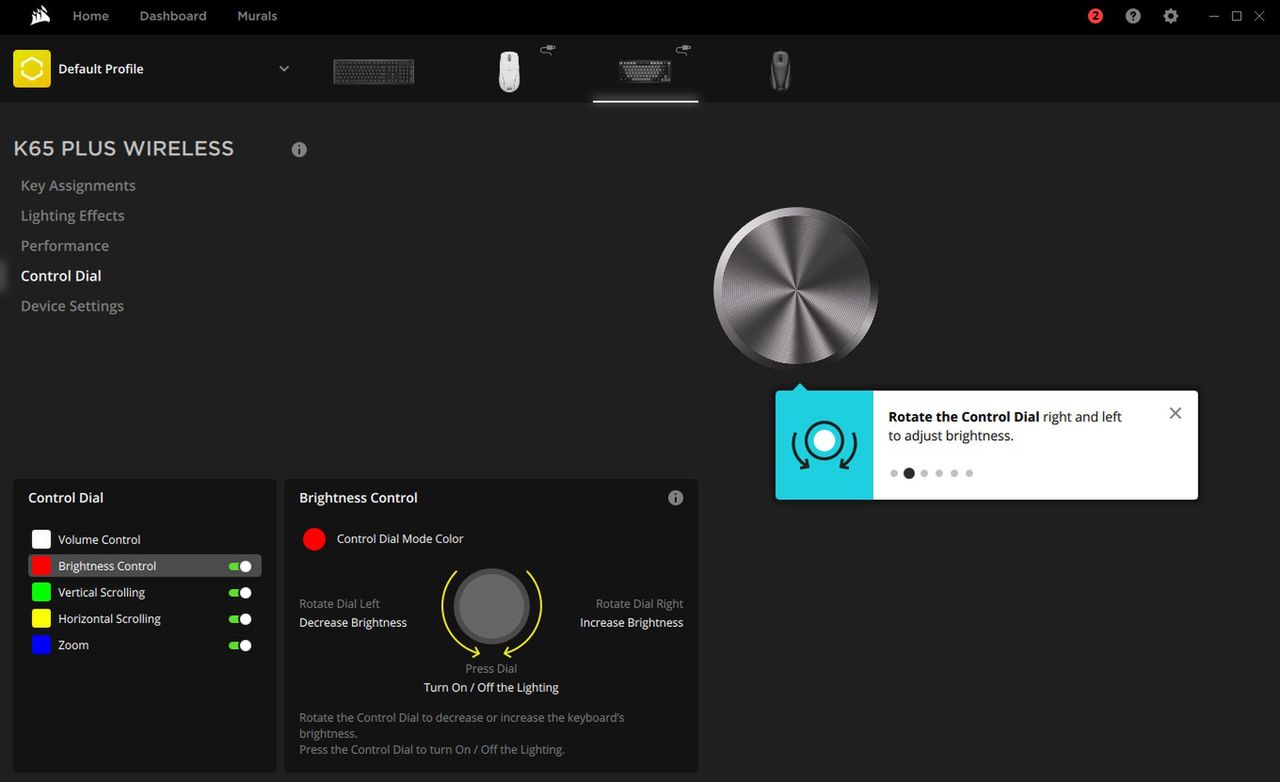Open the settings gear icon
Image resolution: width=1280 pixels, height=782 pixels.
point(1171,16)
